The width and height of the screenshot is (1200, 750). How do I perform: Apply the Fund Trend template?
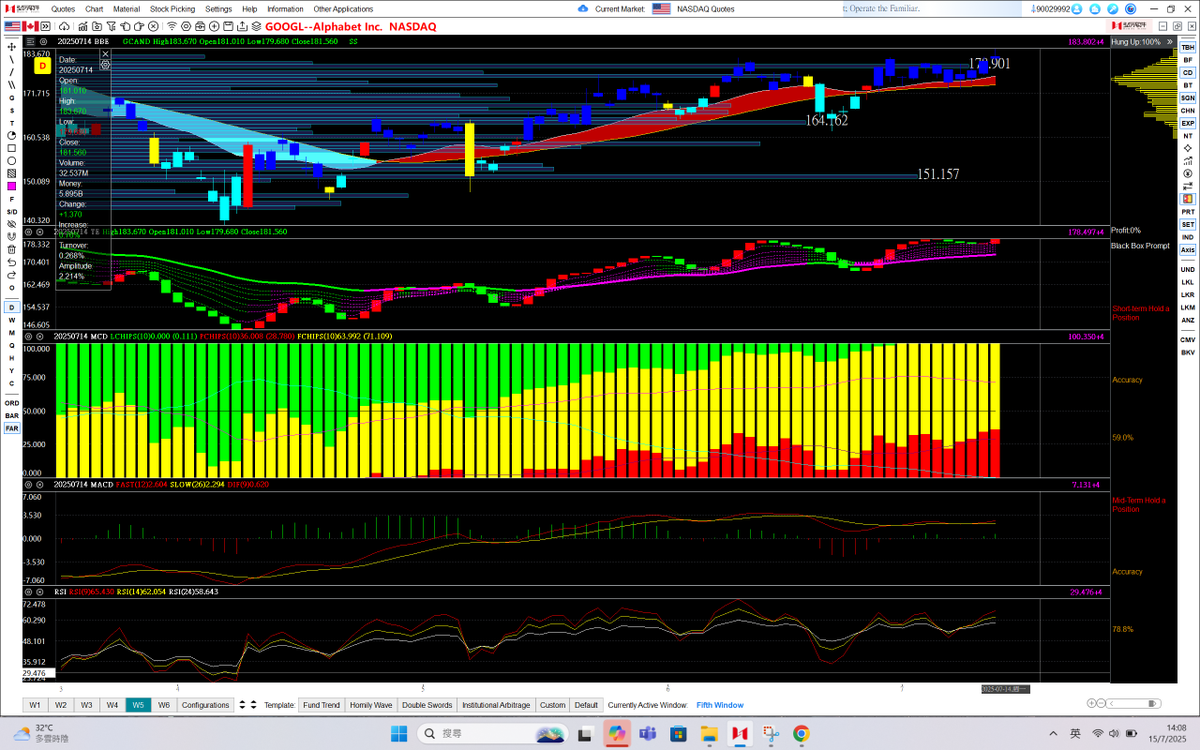click(321, 705)
